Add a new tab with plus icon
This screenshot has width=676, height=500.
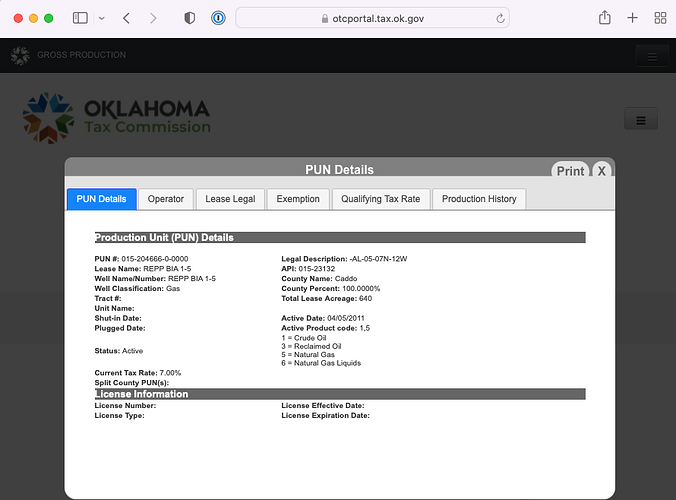coord(632,18)
